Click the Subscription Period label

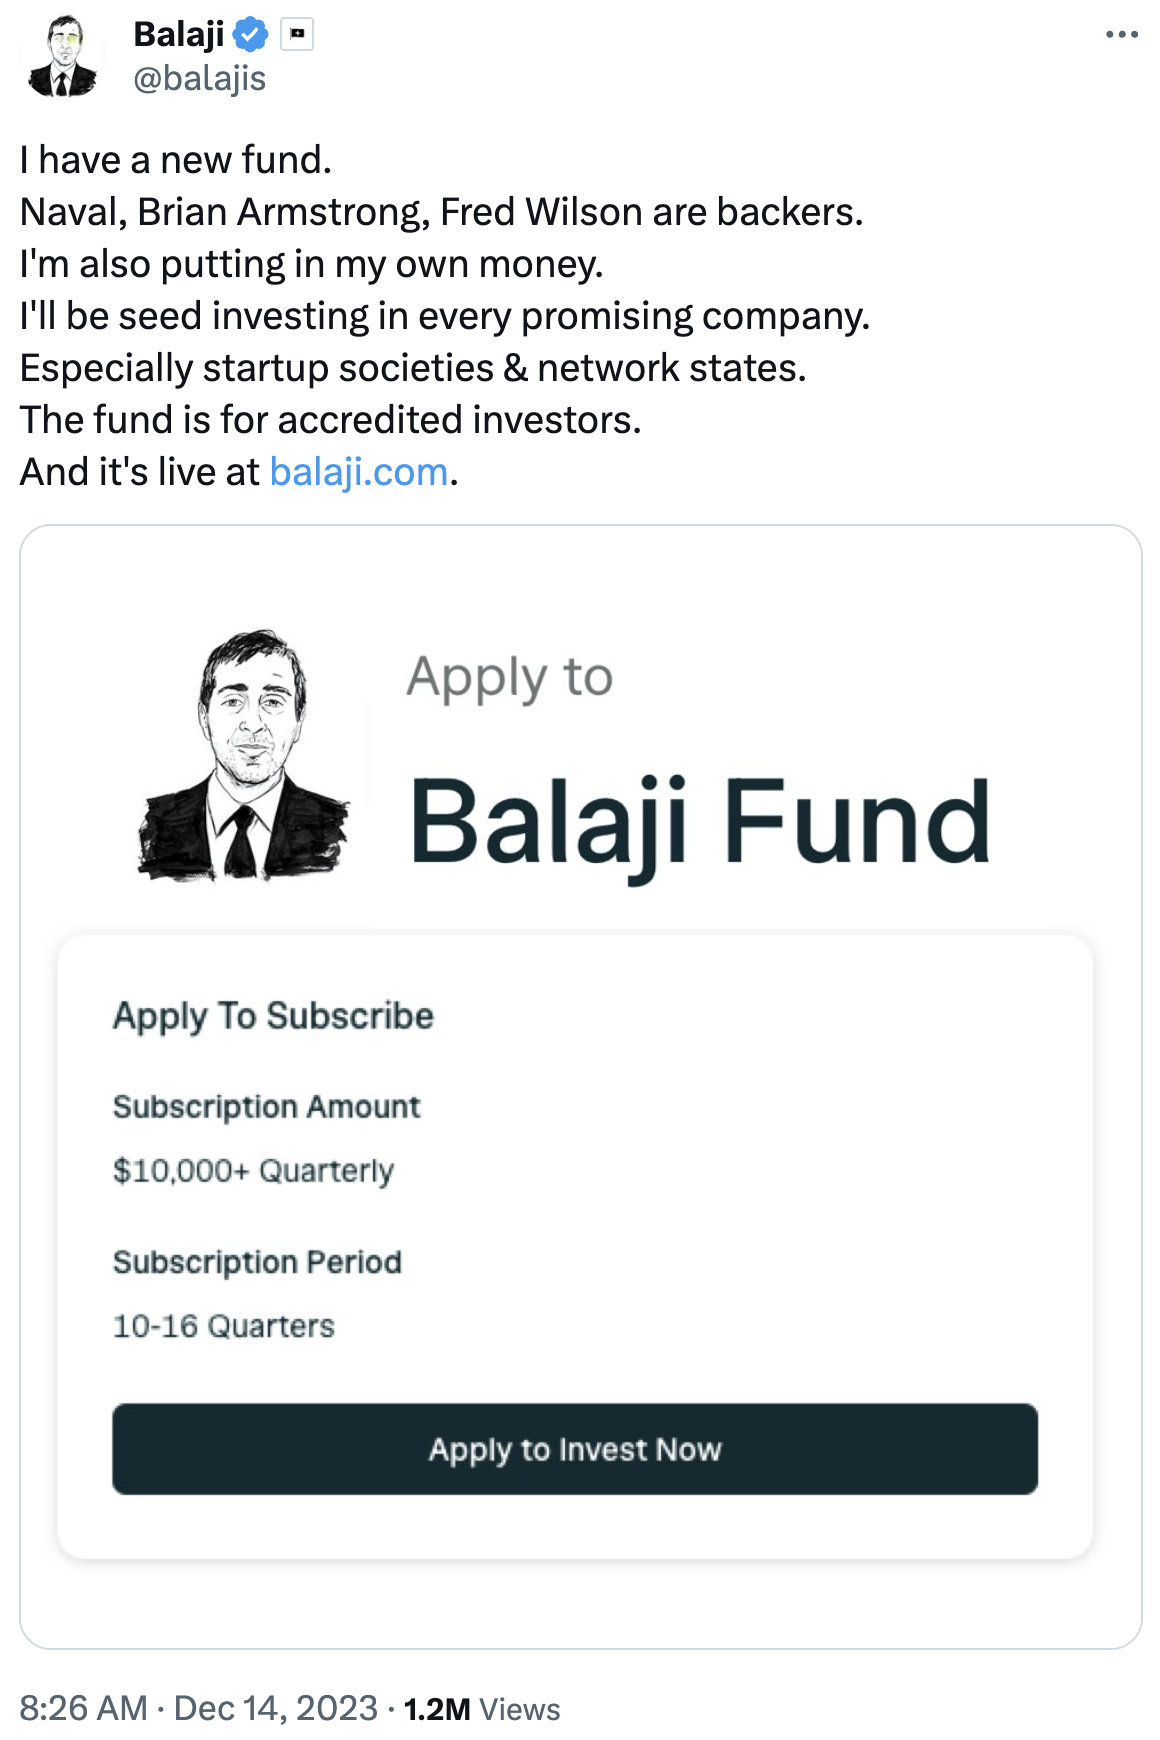coord(257,1262)
